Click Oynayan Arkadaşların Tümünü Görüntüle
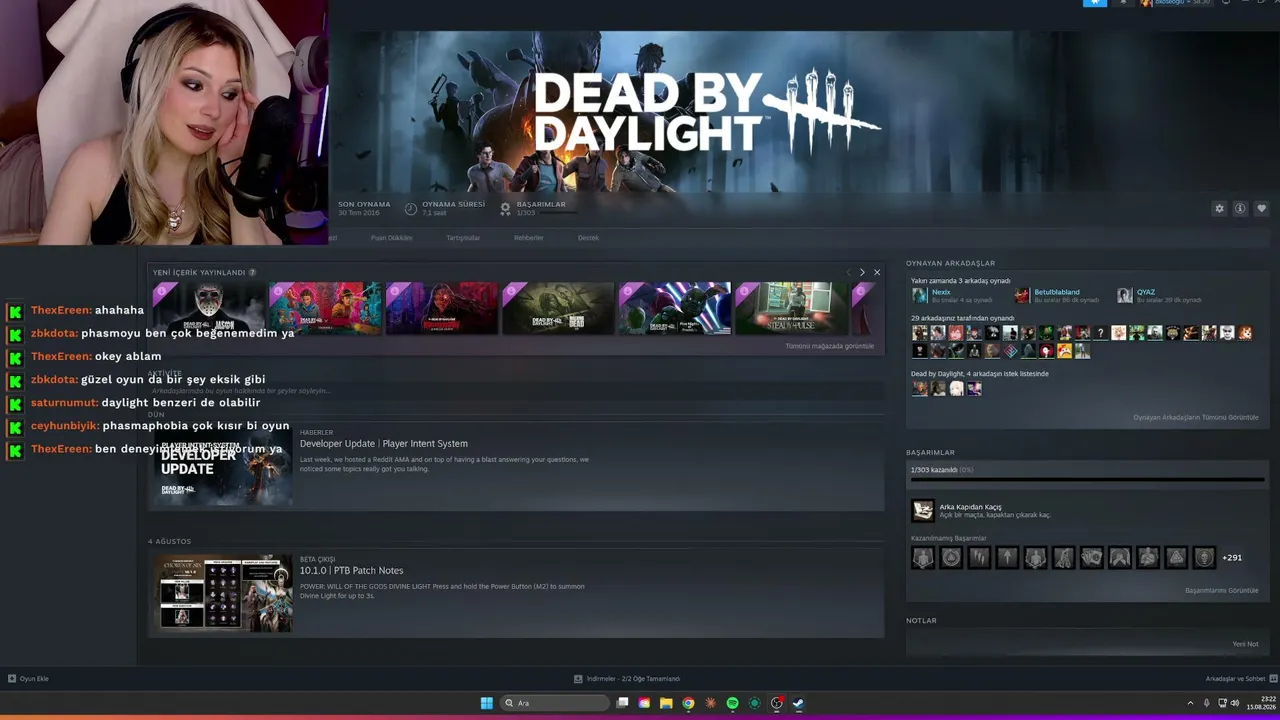Viewport: 1280px width, 720px height. (1196, 417)
